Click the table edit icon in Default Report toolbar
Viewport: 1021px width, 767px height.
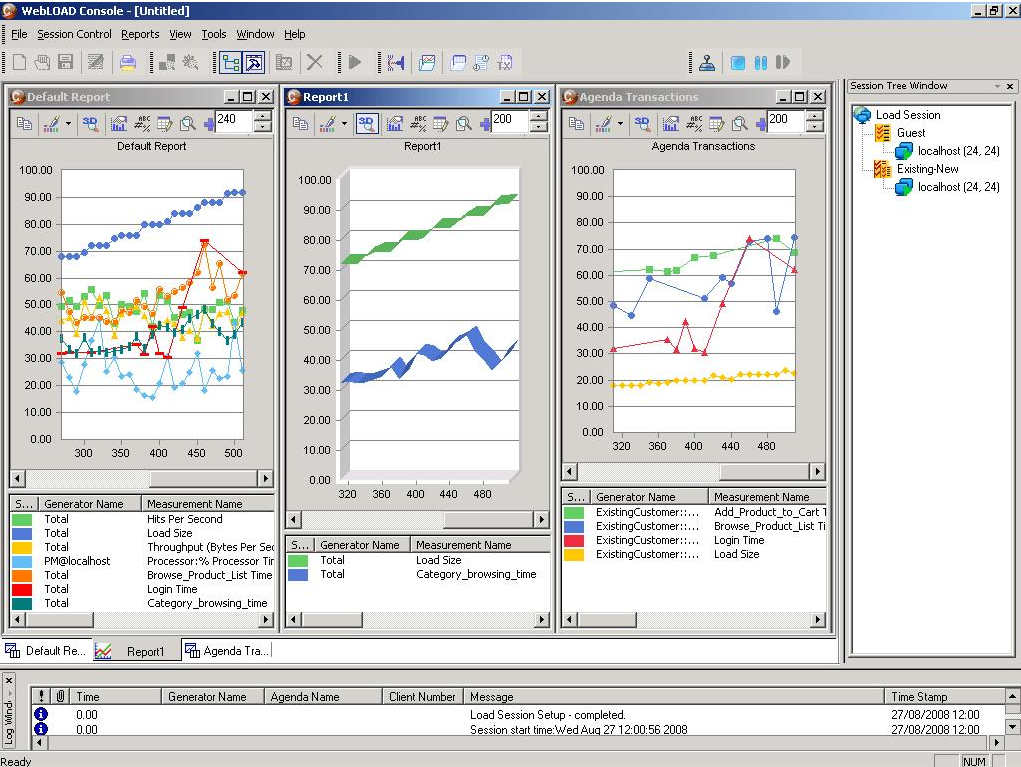coord(165,123)
